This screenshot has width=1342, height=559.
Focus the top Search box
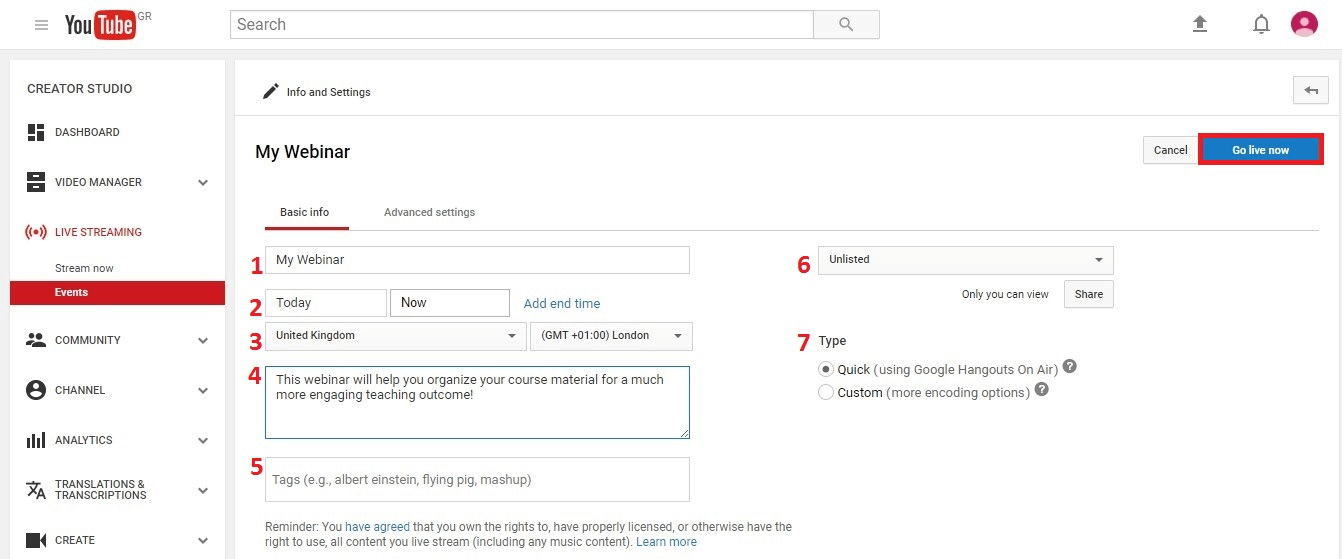pyautogui.click(x=521, y=25)
